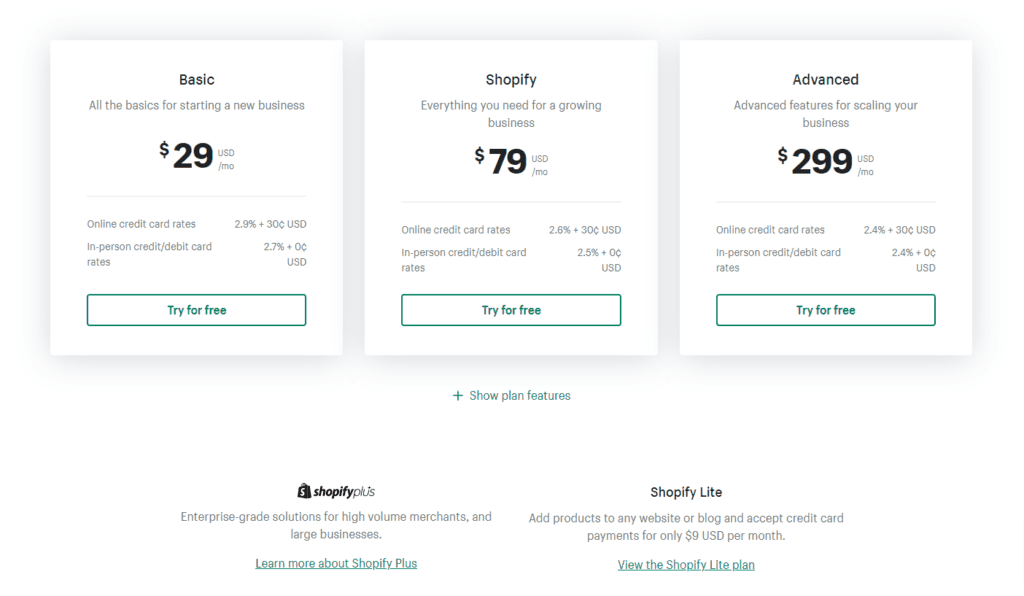Click the Advanced plan card

pyautogui.click(x=825, y=197)
